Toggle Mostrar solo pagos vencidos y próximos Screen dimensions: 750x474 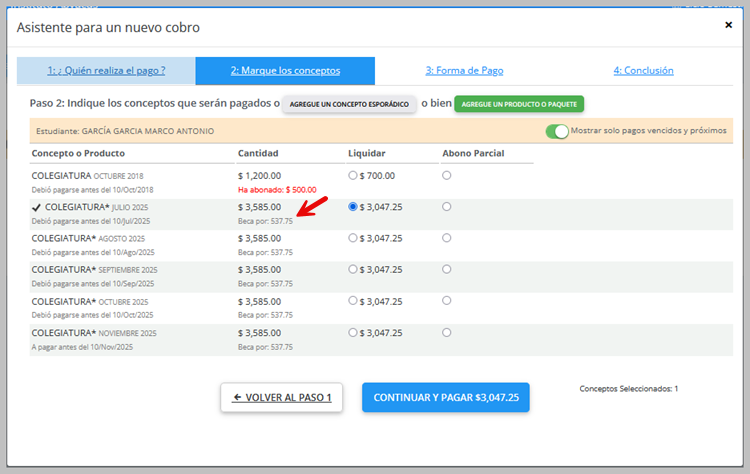[557, 131]
